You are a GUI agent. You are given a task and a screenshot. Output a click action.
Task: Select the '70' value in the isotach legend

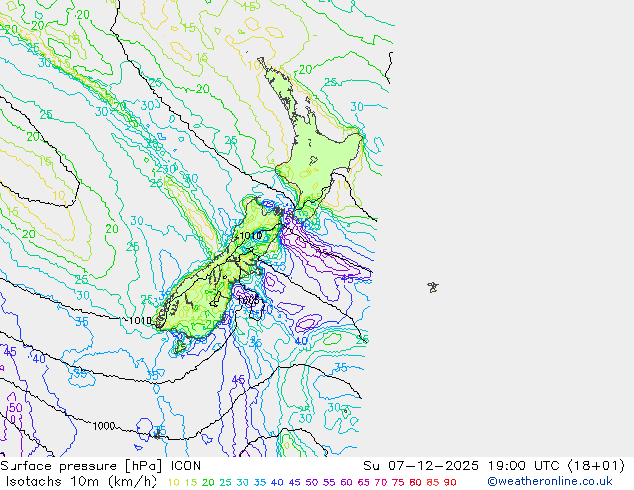tap(381, 482)
